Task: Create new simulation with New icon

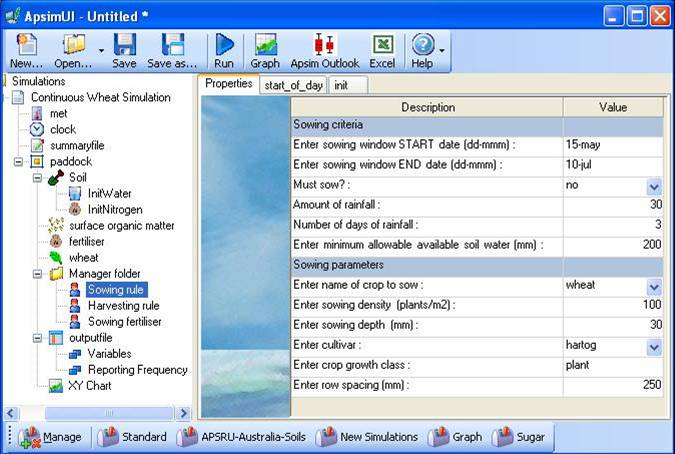Action: 26,50
